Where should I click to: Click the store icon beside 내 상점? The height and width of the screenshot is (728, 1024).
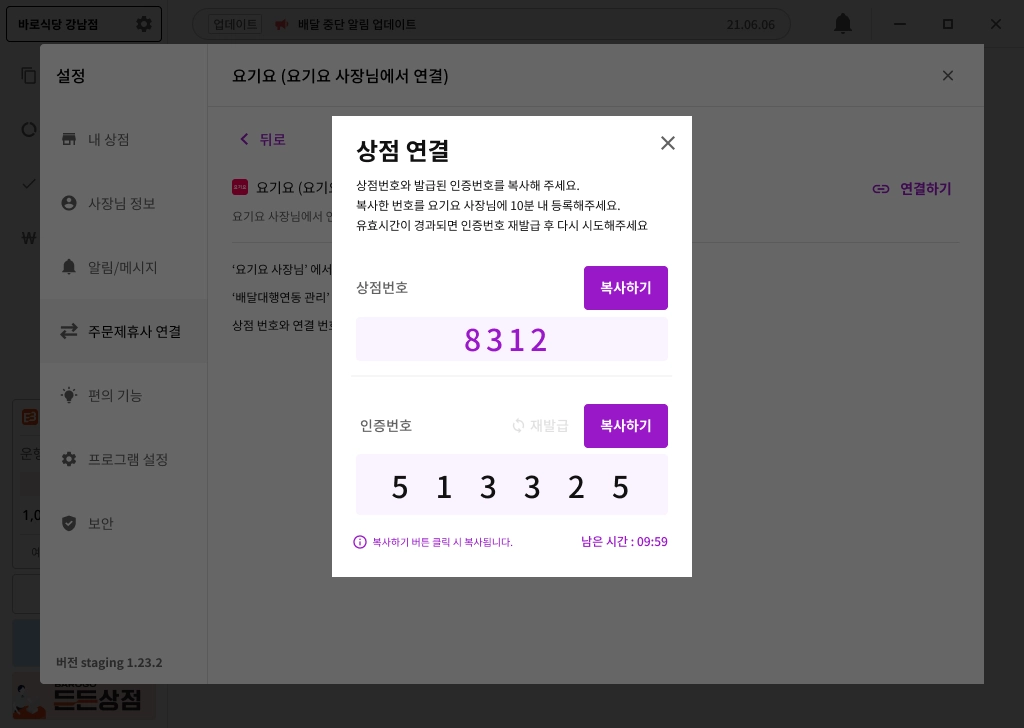click(x=69, y=139)
